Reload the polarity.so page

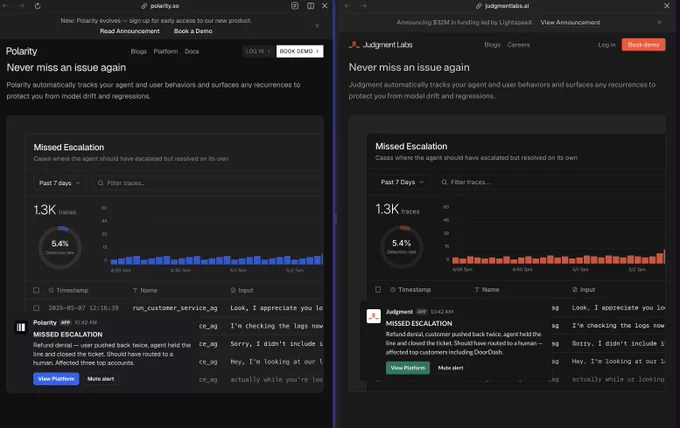(x=38, y=6)
